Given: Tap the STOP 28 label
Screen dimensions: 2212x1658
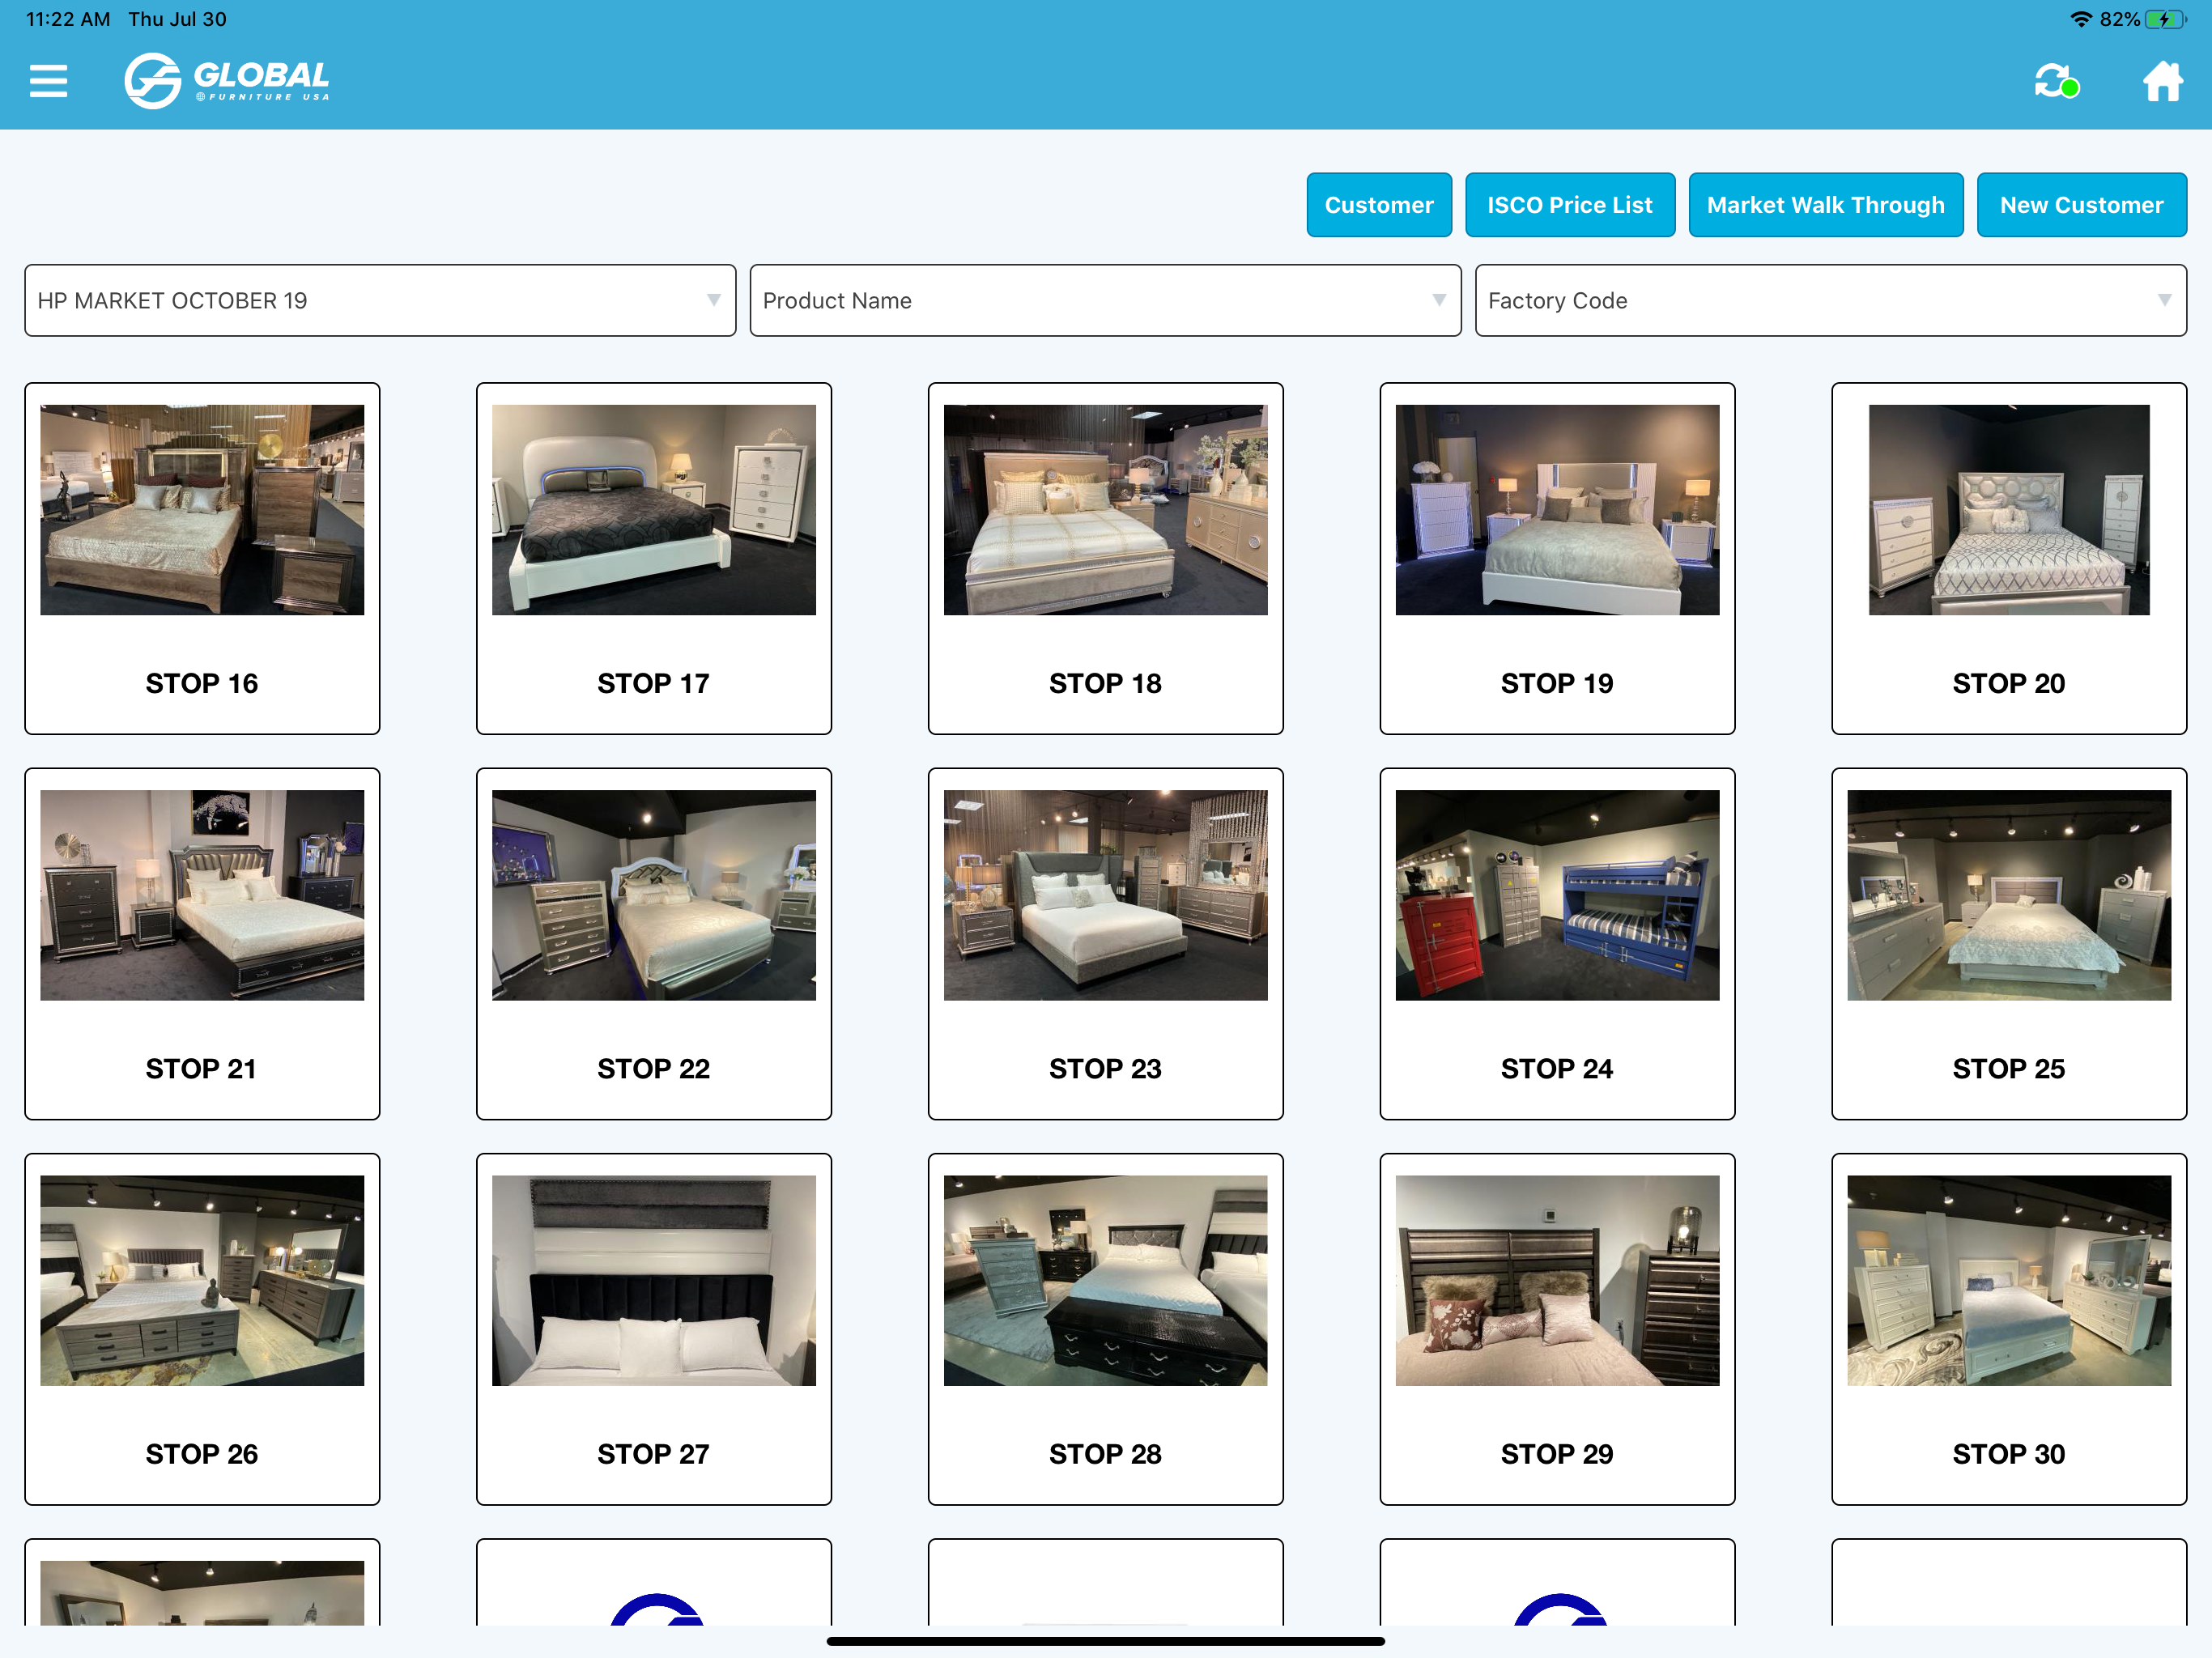Looking at the screenshot, I should [1106, 1453].
